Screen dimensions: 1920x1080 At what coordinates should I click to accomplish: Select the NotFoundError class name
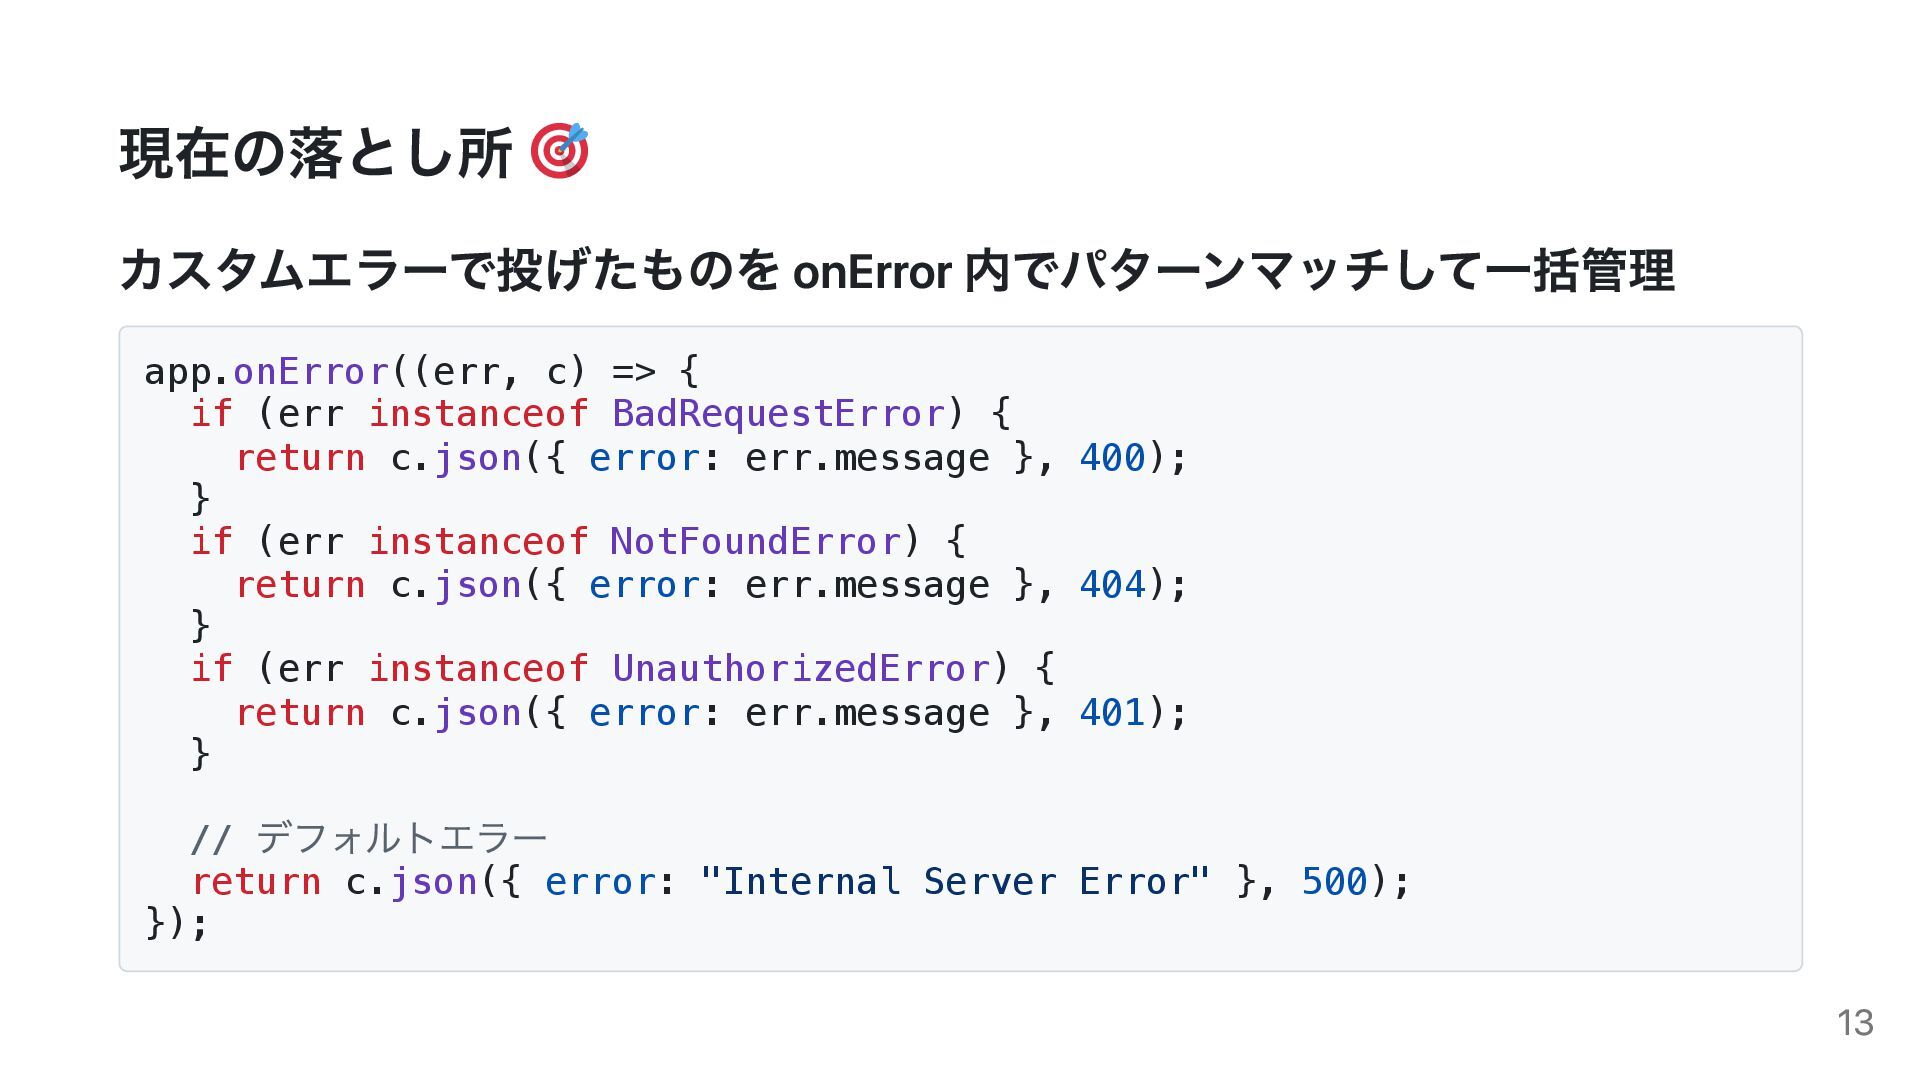[756, 541]
